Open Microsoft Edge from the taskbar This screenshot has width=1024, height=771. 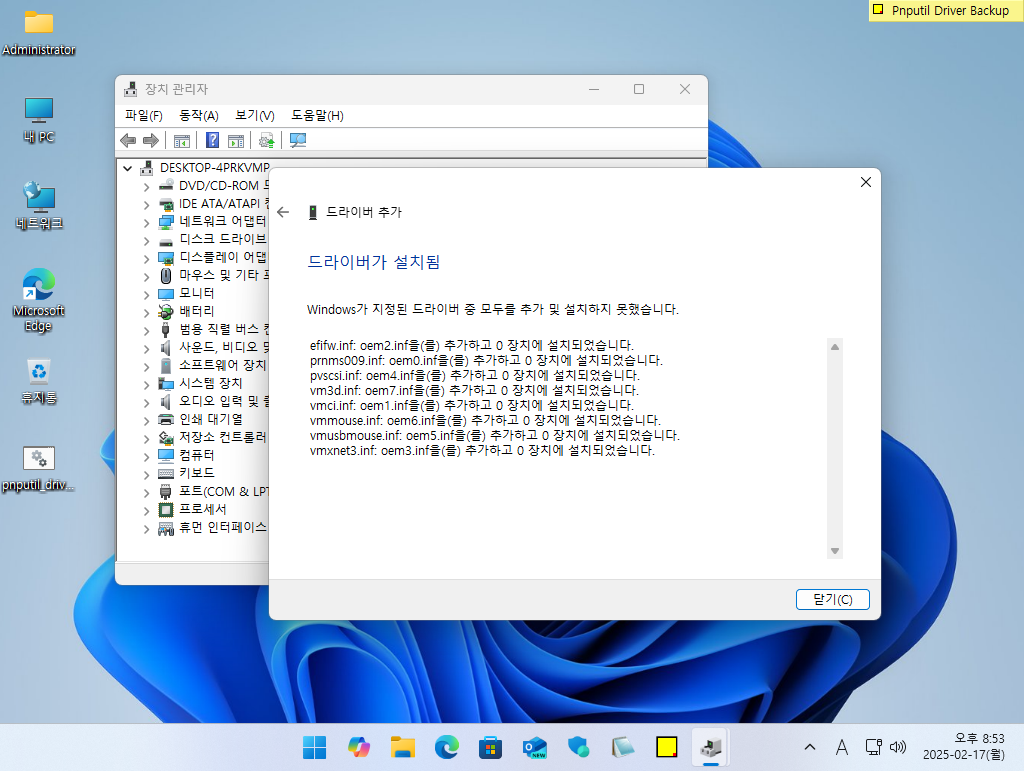[447, 747]
